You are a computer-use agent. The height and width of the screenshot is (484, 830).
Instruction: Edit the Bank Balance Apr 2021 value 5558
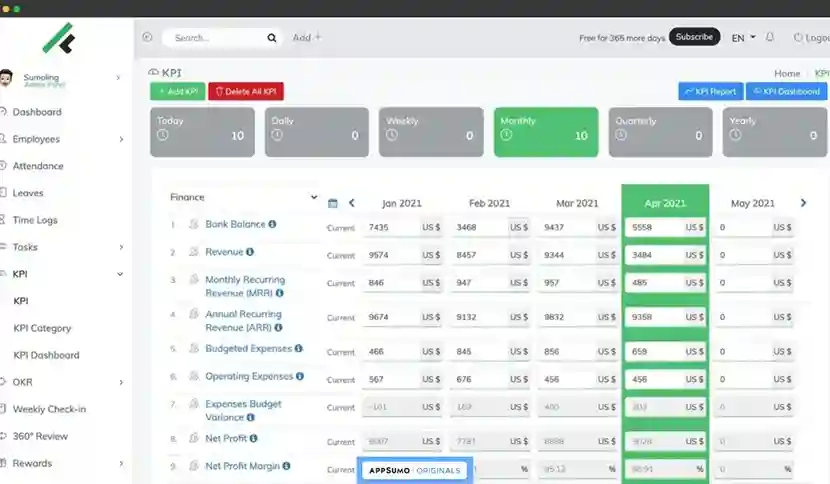(x=654, y=227)
